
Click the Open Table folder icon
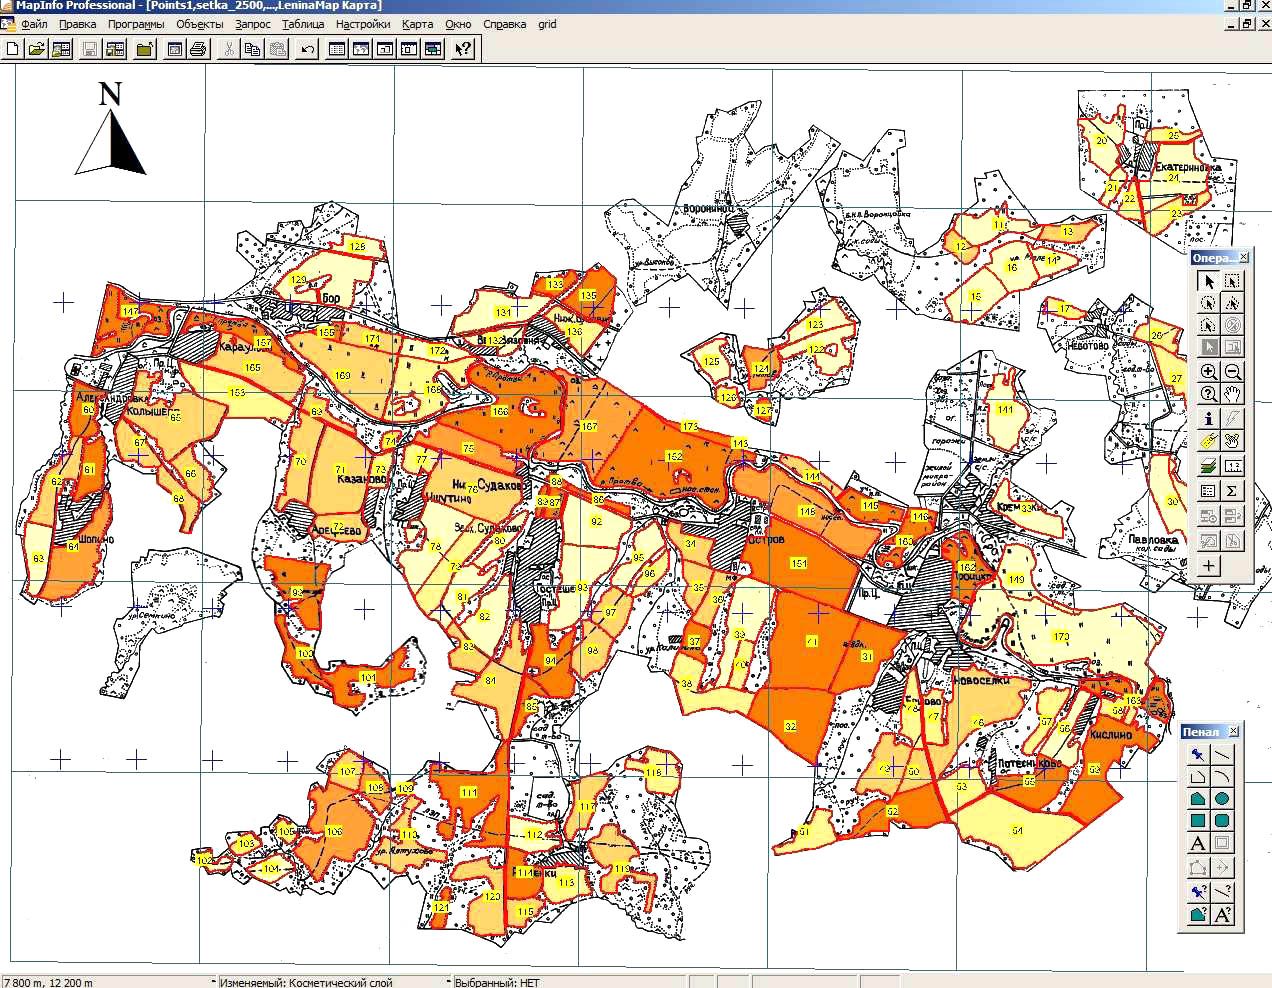tap(37, 48)
